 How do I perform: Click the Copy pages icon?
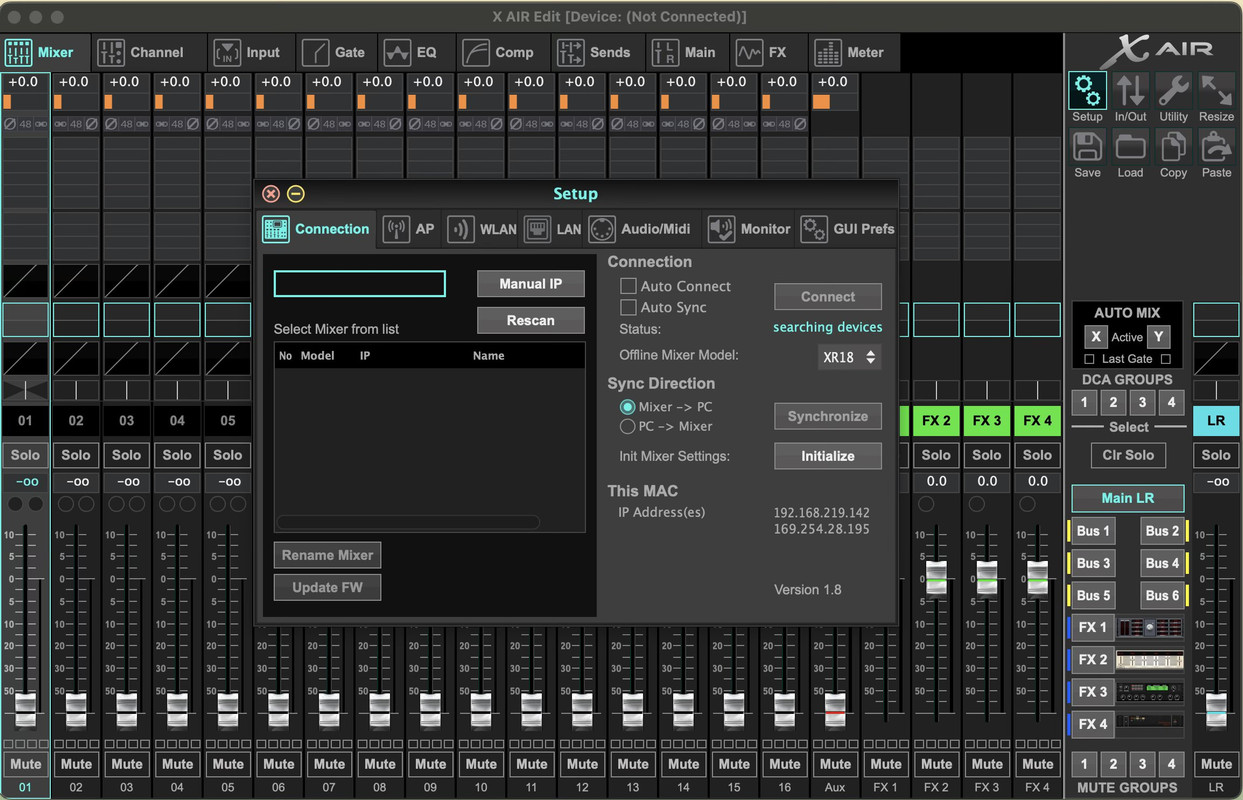(x=1173, y=147)
